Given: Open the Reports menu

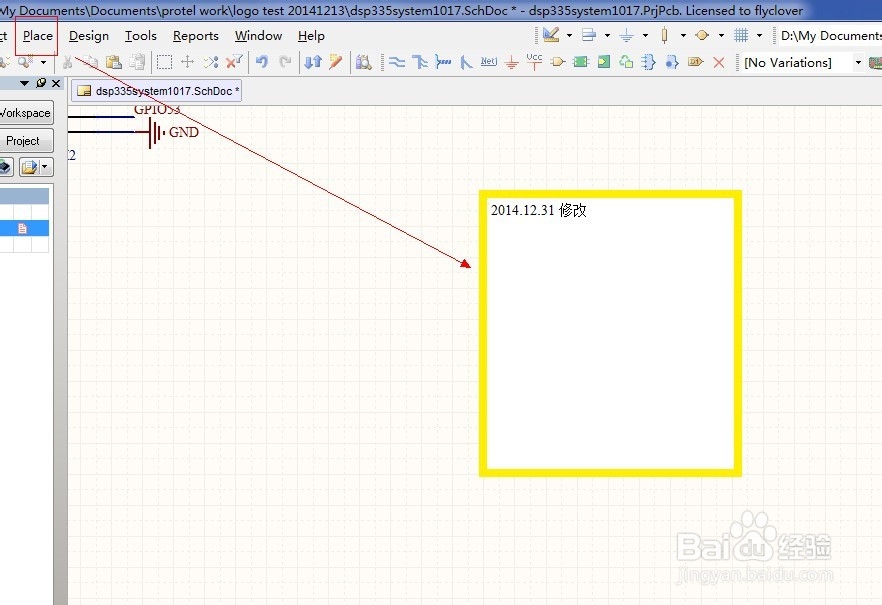Looking at the screenshot, I should [196, 36].
